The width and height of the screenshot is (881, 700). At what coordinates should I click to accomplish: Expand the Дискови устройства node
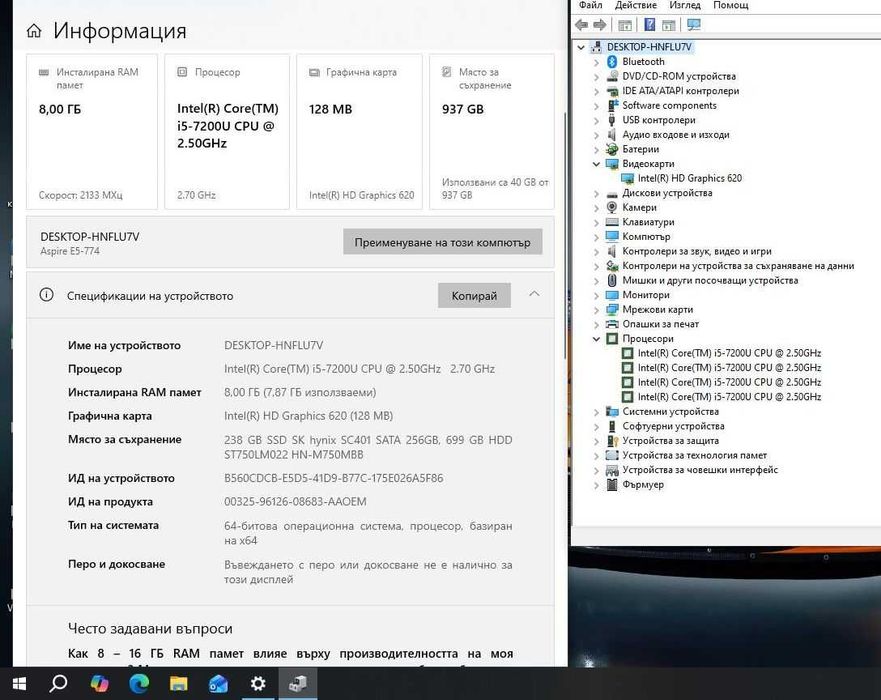(597, 193)
